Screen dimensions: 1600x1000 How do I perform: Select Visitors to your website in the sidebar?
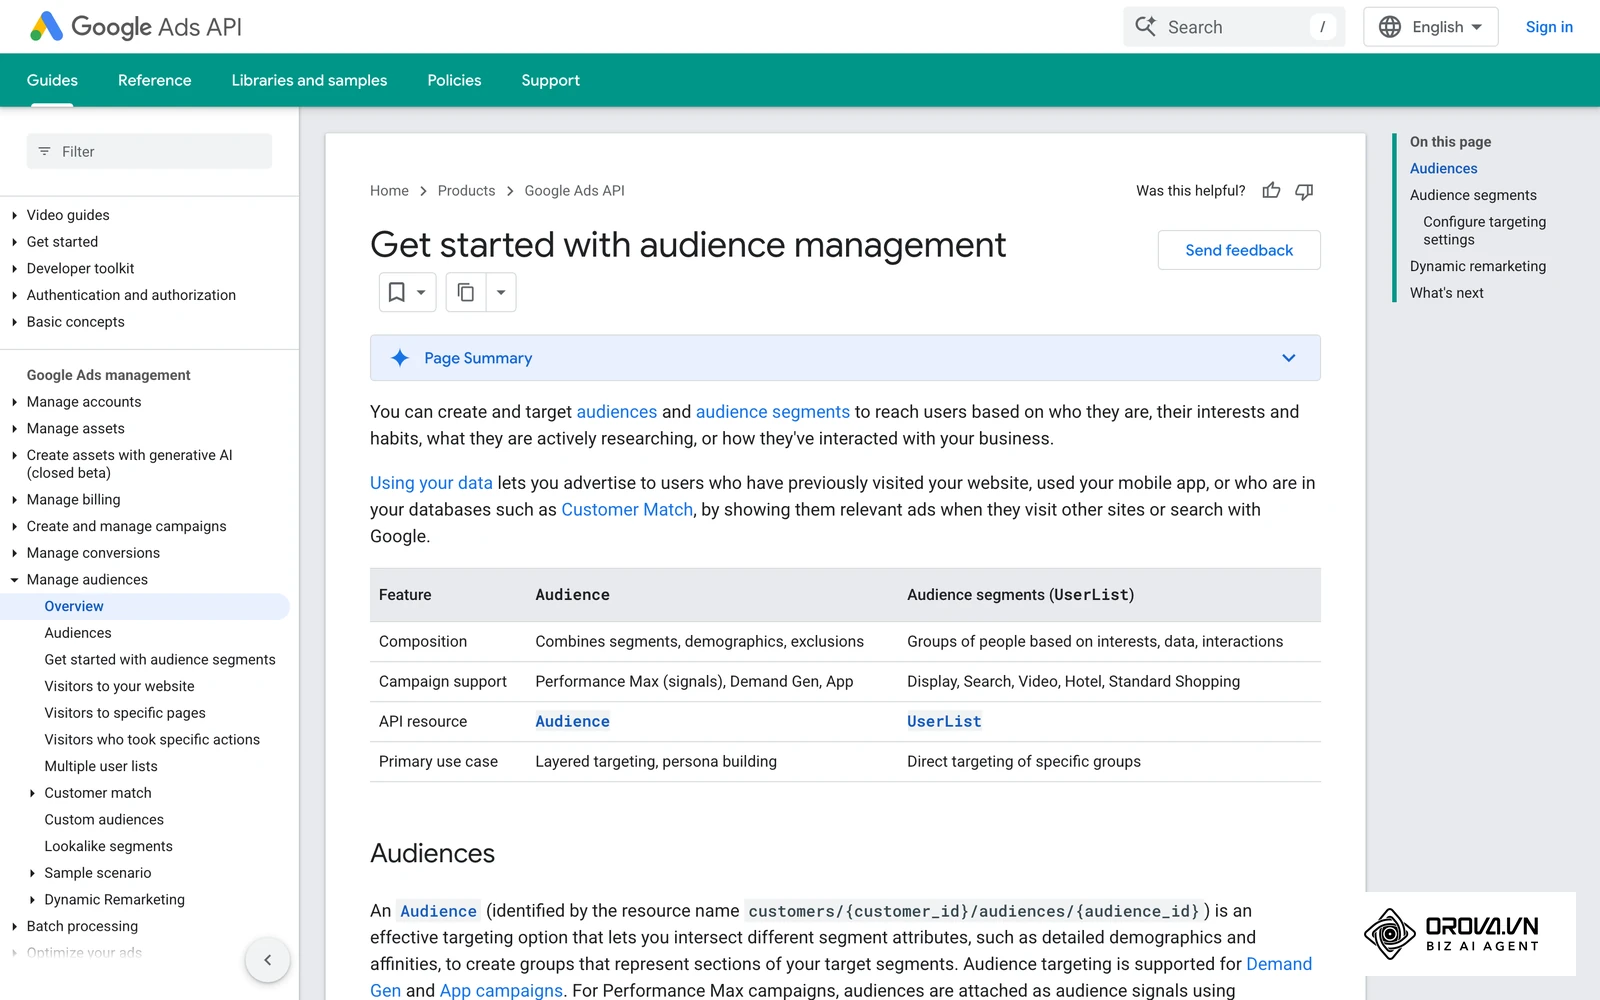[x=119, y=686]
